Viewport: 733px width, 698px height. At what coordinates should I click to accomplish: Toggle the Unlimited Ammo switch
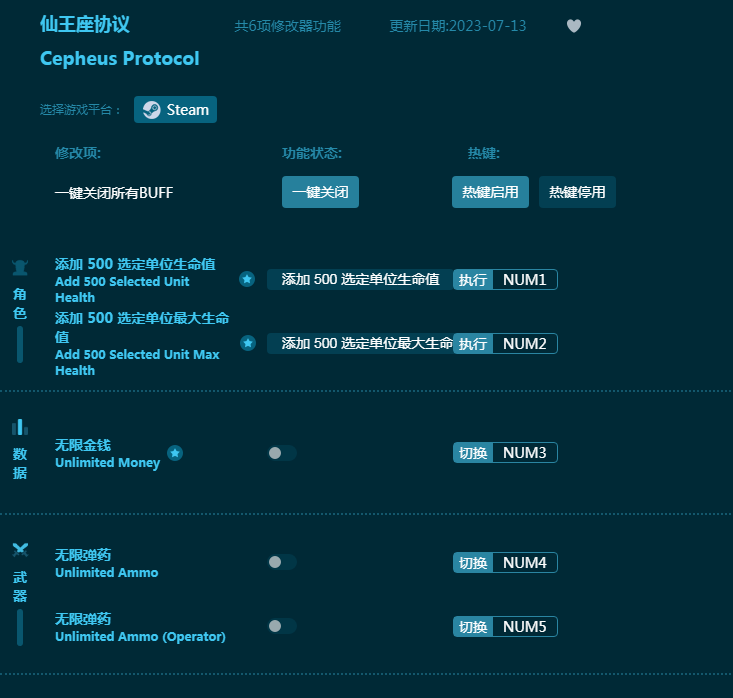282,562
